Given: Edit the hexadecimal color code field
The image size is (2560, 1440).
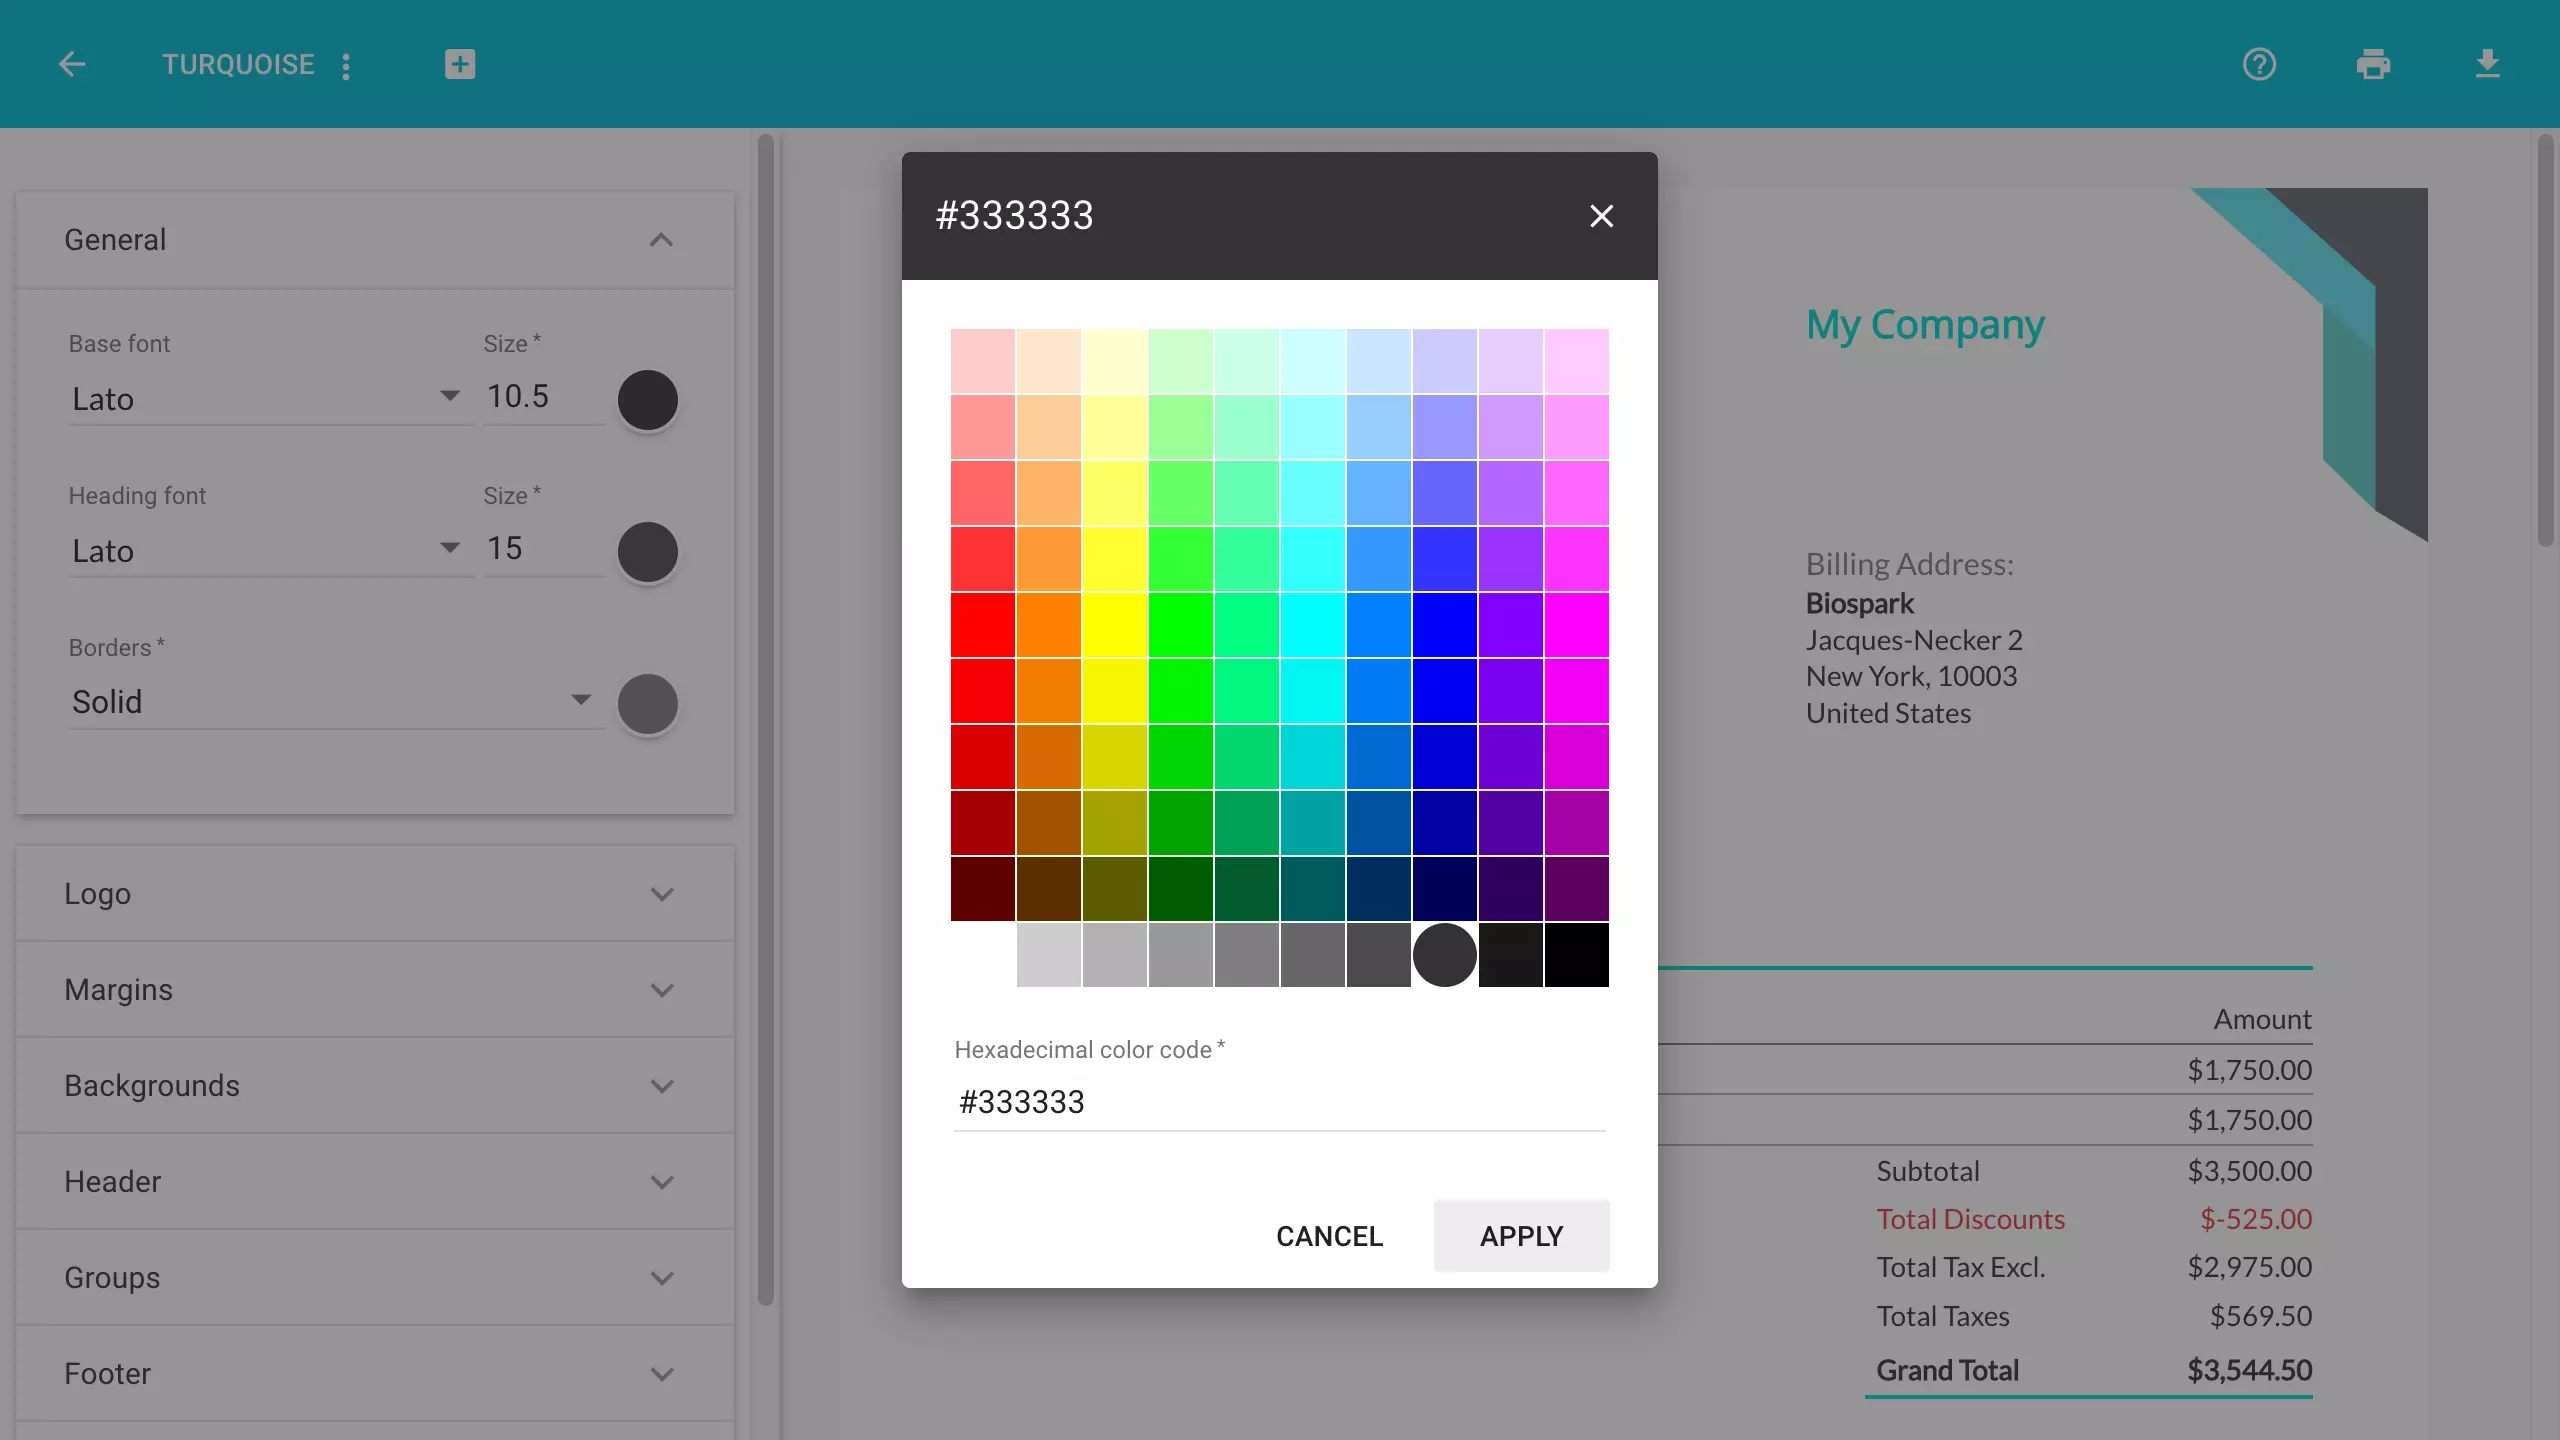Looking at the screenshot, I should (x=1278, y=1101).
